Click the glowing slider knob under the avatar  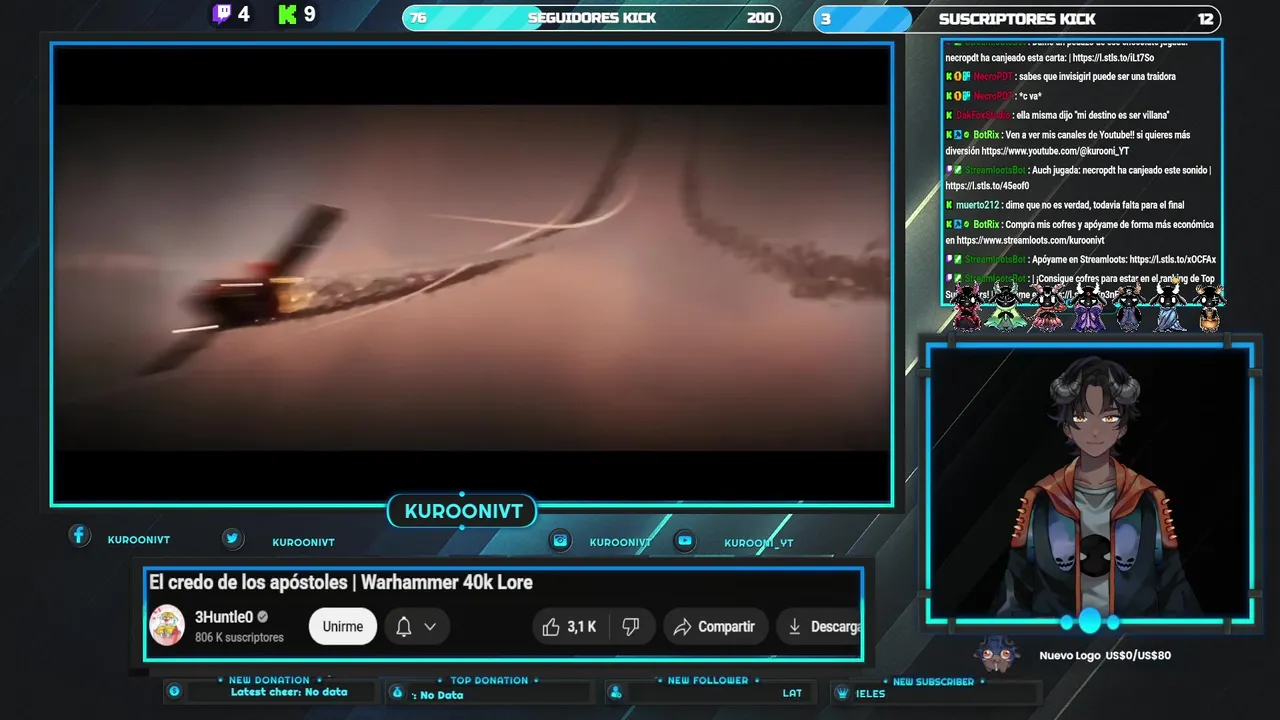1089,622
